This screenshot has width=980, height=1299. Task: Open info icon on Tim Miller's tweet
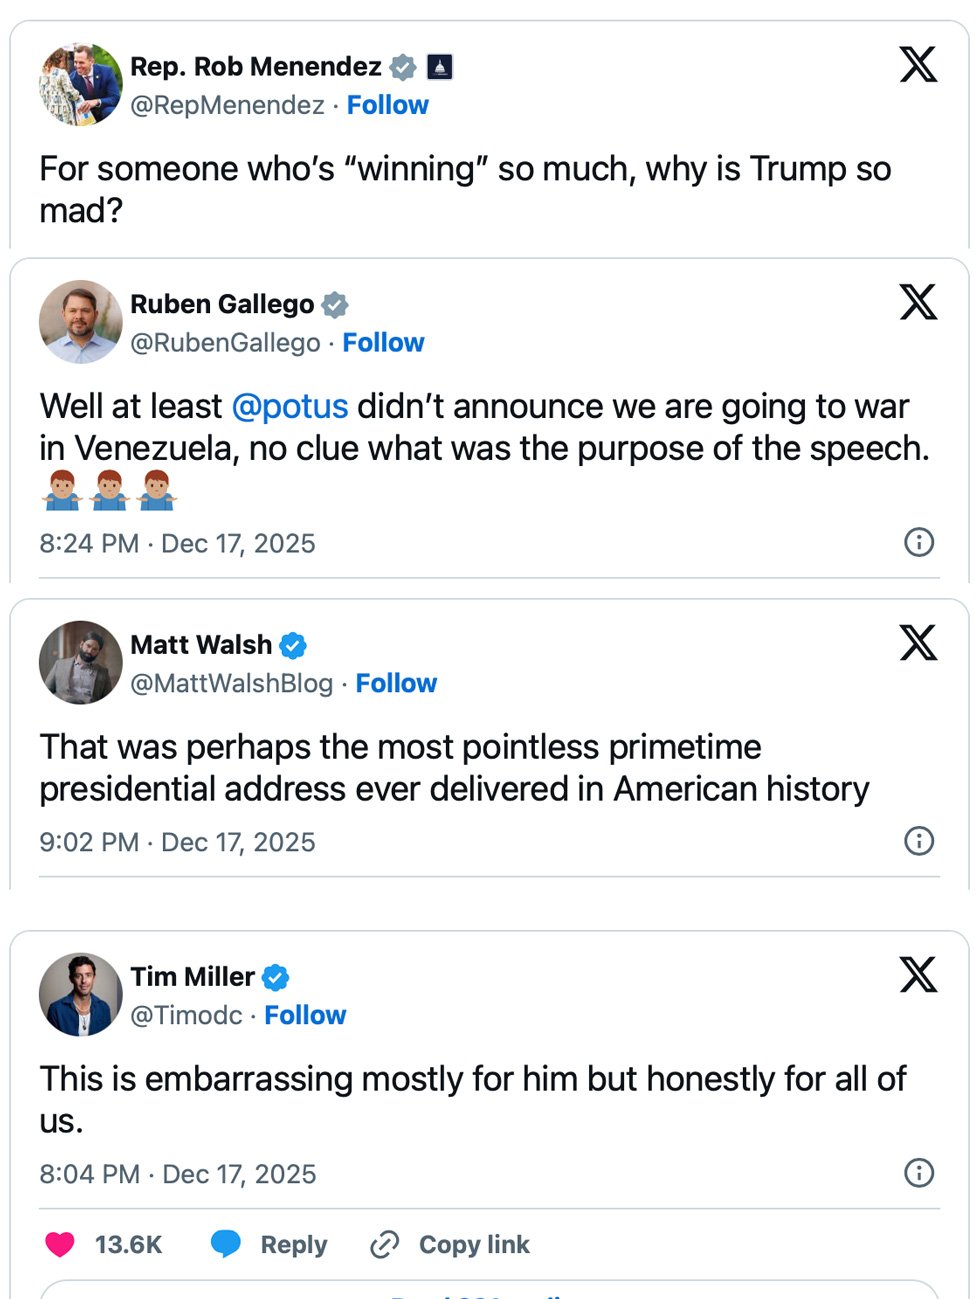919,1172
